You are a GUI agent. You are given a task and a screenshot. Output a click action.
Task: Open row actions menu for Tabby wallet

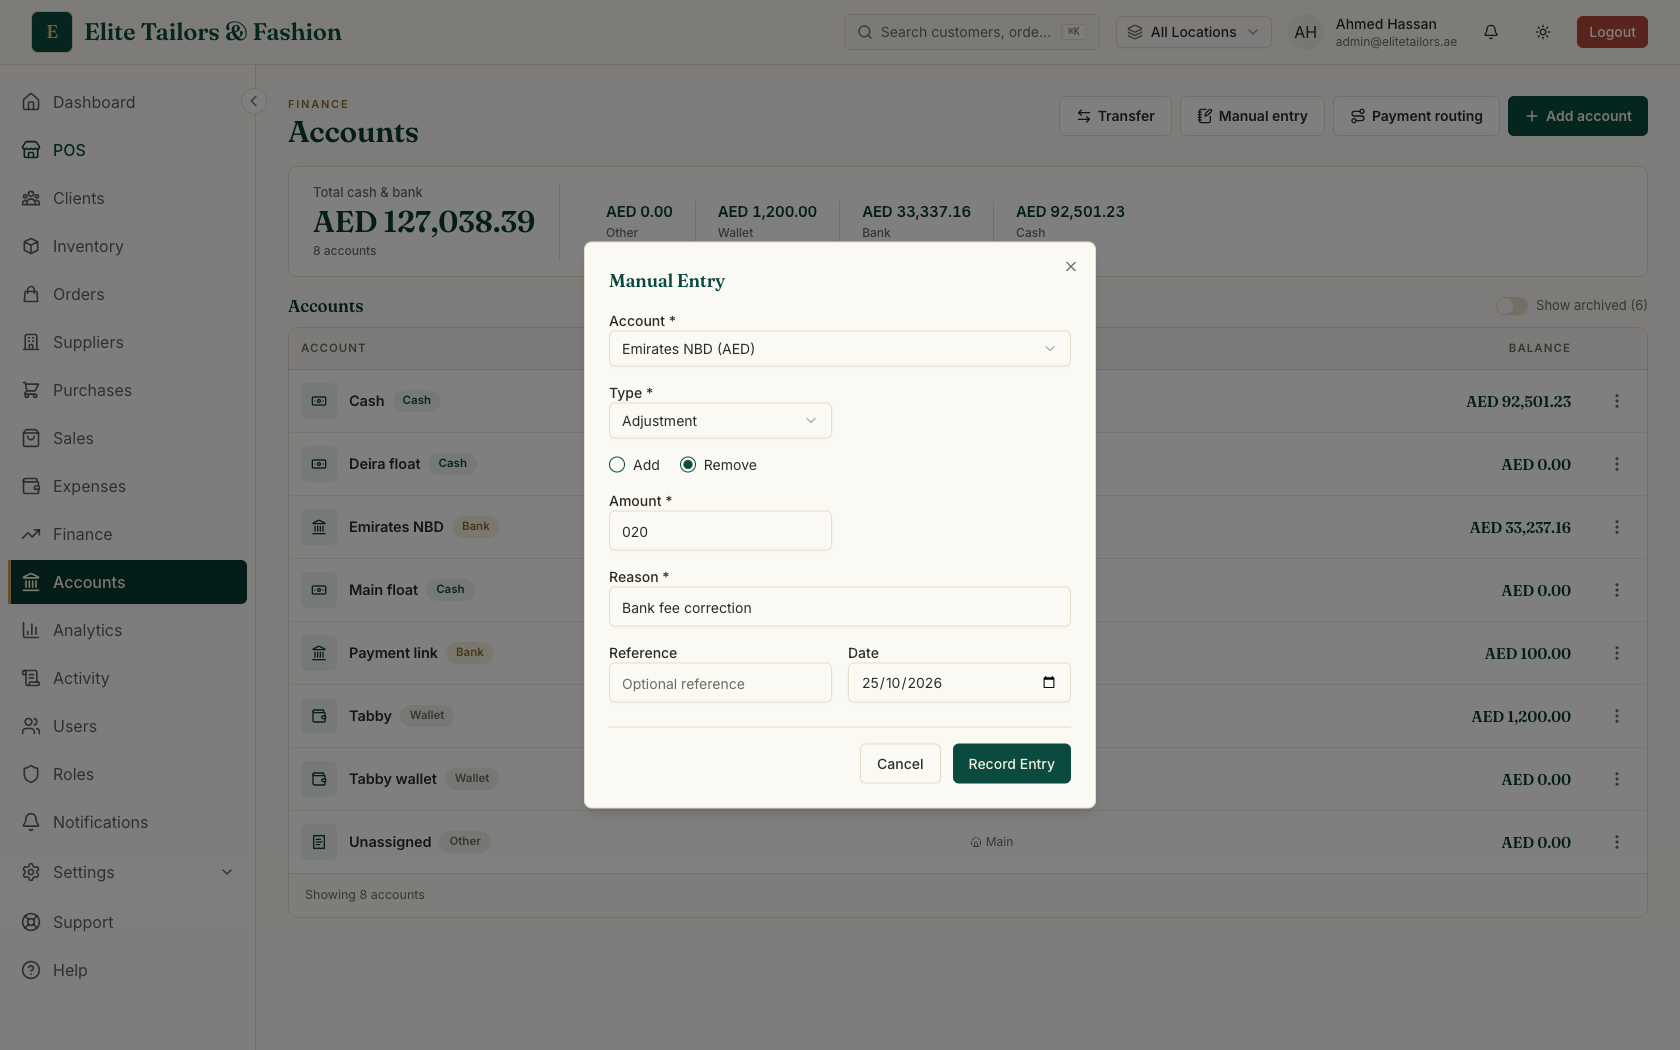pyautogui.click(x=1617, y=779)
